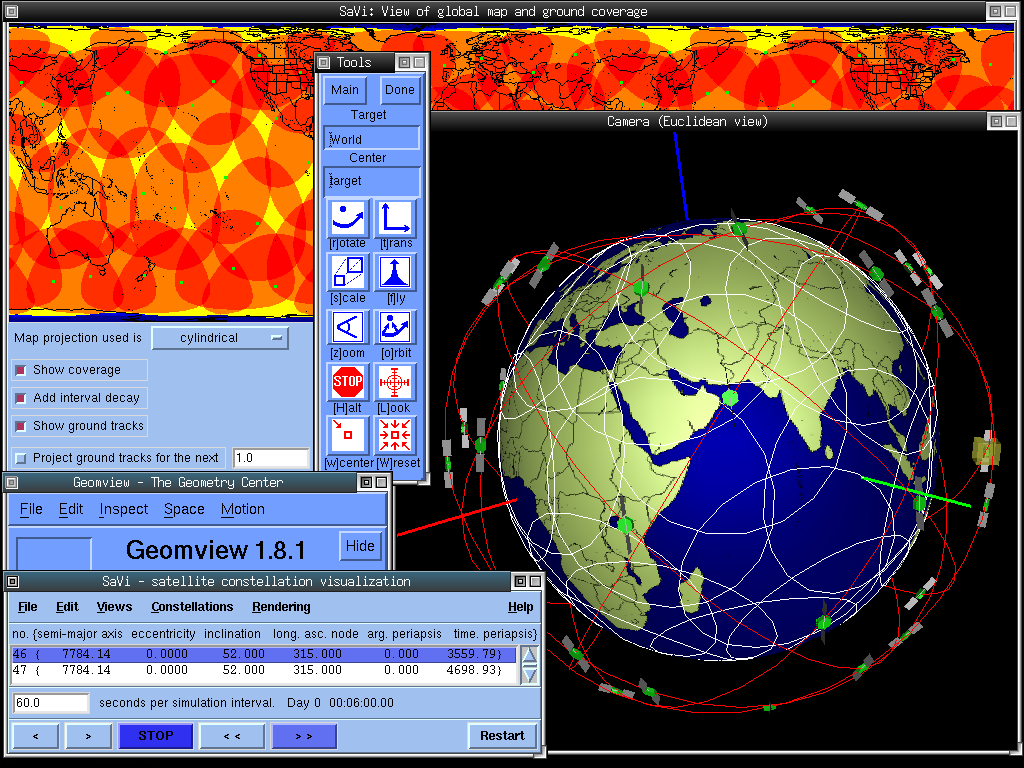The height and width of the screenshot is (768, 1024).
Task: Select the rotate tool icon
Action: [349, 219]
